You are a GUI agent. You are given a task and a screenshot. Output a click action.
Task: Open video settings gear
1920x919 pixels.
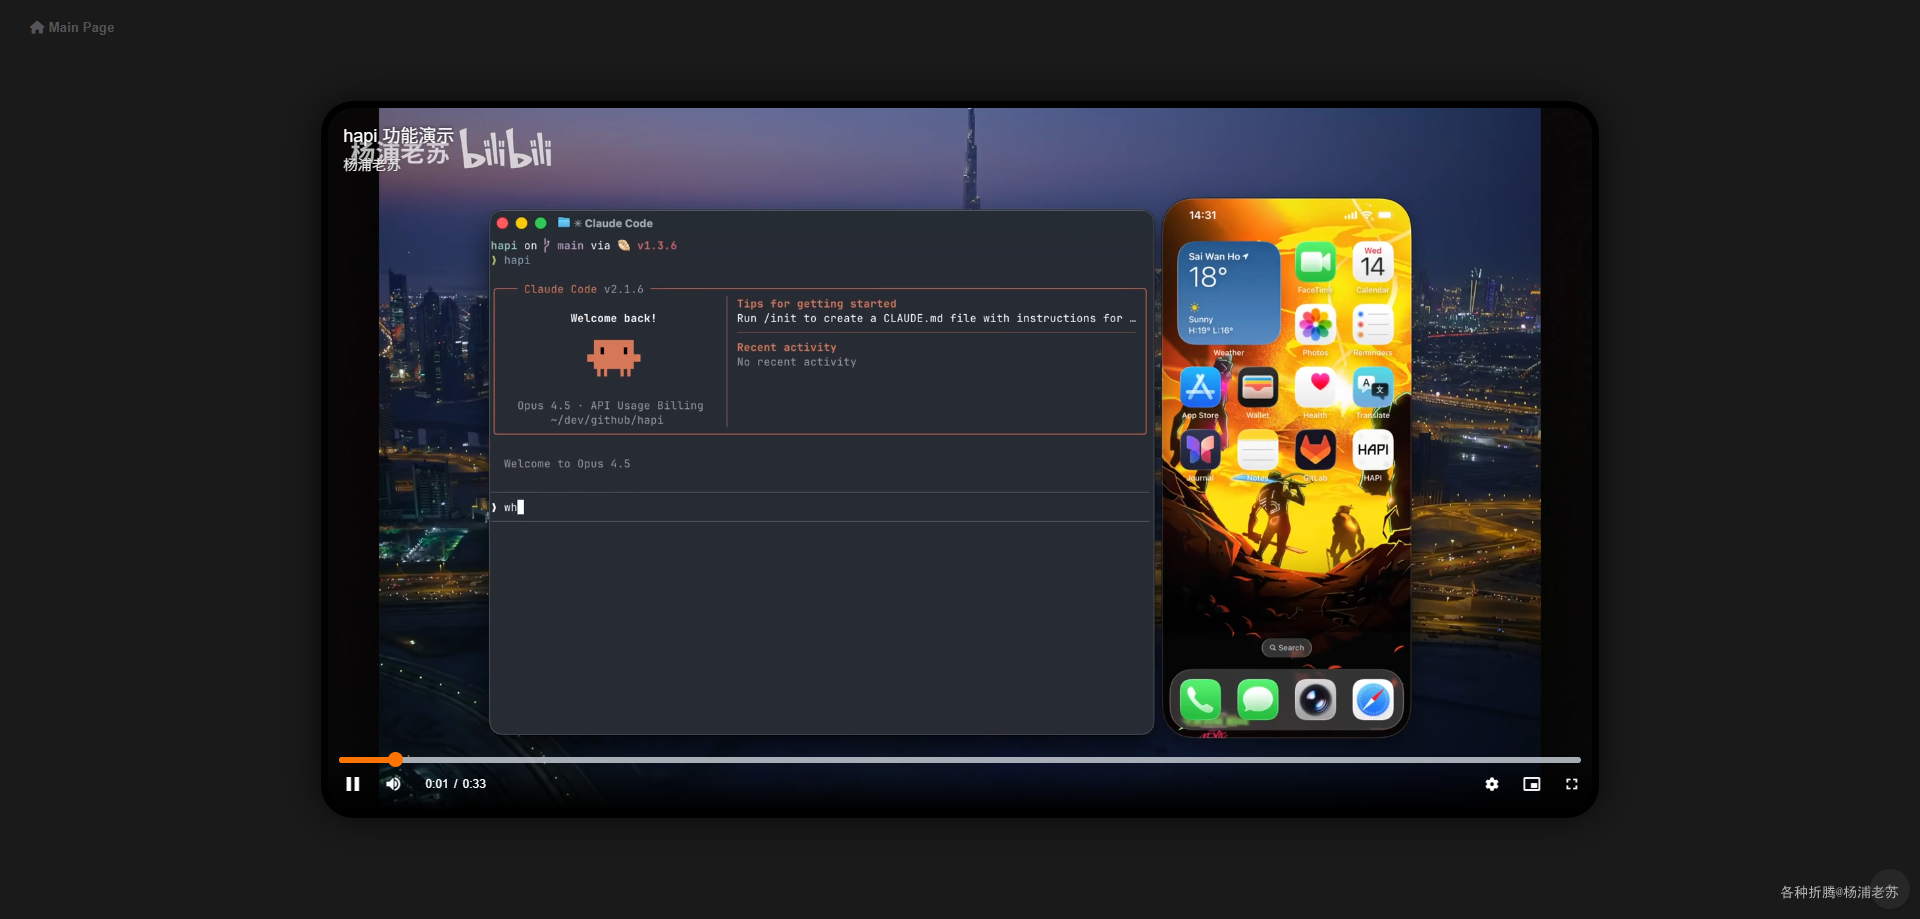[1492, 784]
